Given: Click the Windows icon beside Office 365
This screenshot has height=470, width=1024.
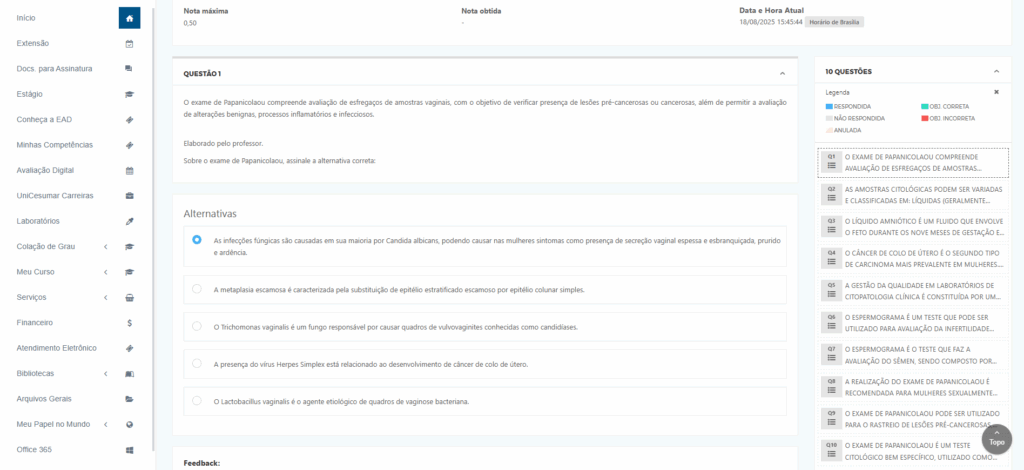Looking at the screenshot, I should [x=129, y=450].
